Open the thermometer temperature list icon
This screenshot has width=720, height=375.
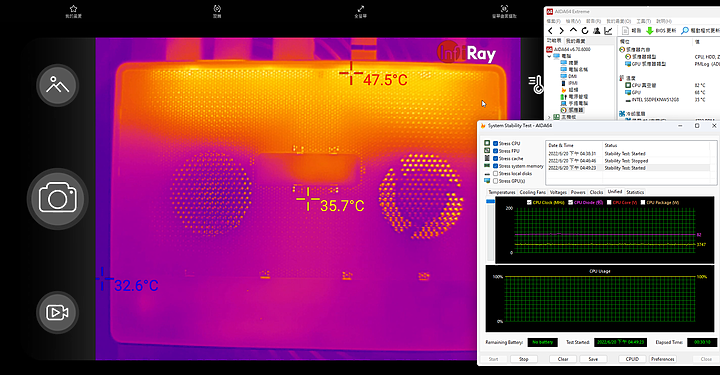(536, 84)
